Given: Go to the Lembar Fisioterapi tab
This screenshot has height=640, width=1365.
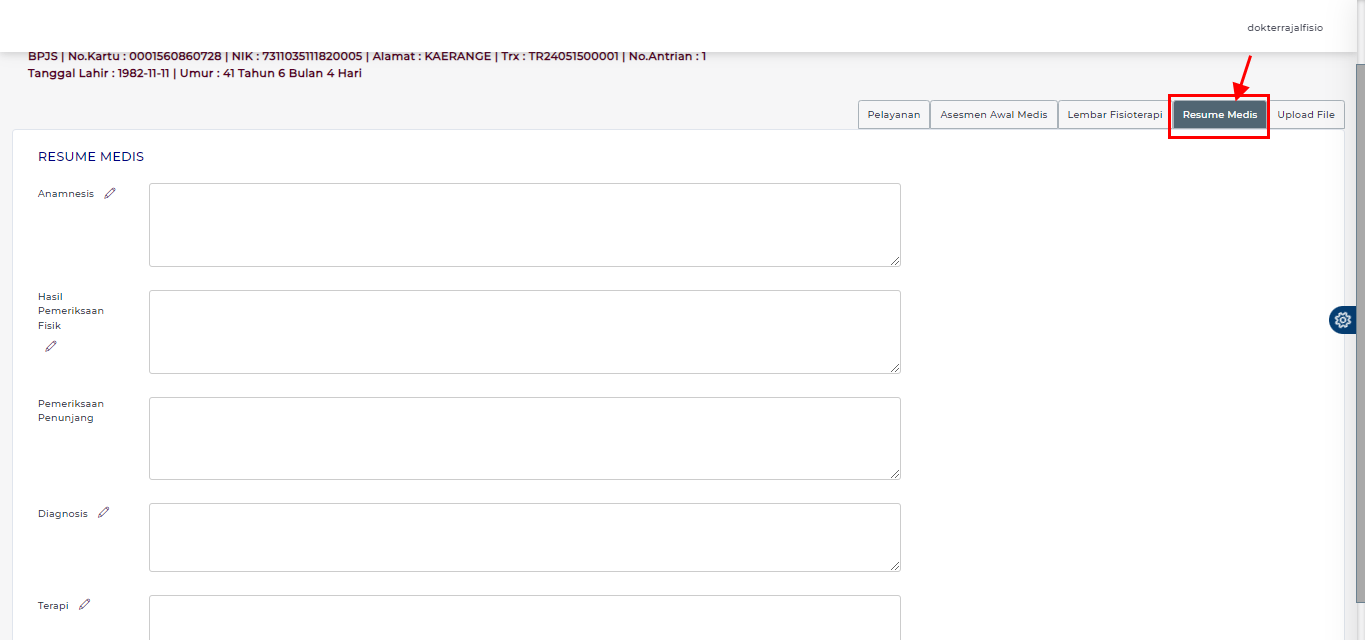Looking at the screenshot, I should (1114, 115).
